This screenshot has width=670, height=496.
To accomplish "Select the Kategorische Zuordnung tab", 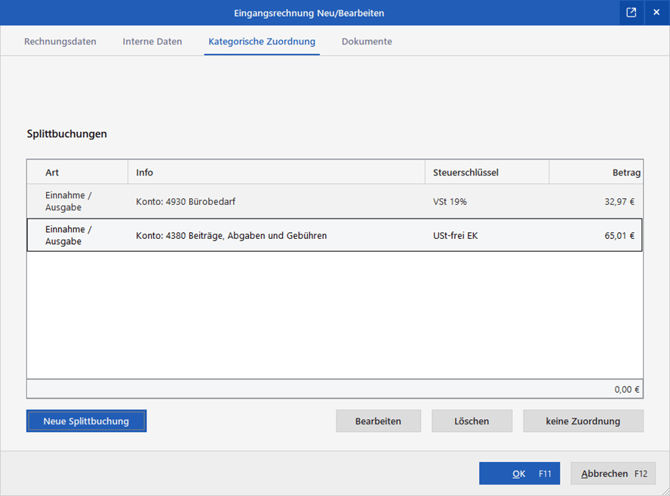I will (261, 42).
